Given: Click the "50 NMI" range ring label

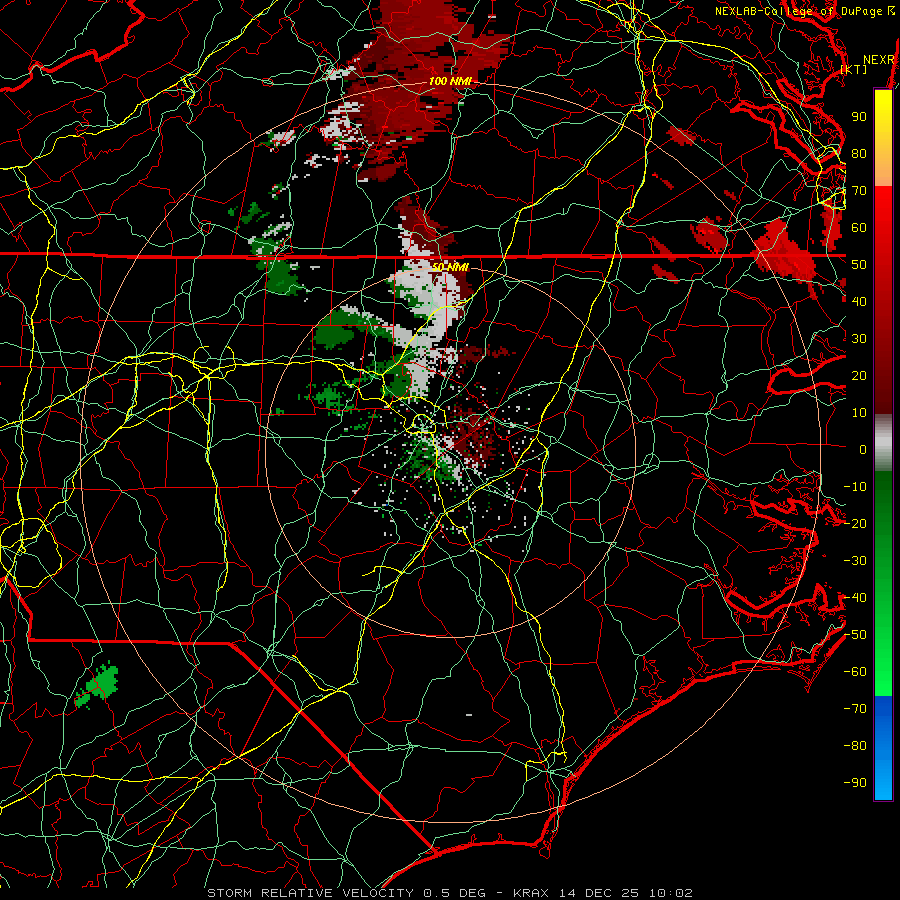Looking at the screenshot, I should [x=450, y=267].
